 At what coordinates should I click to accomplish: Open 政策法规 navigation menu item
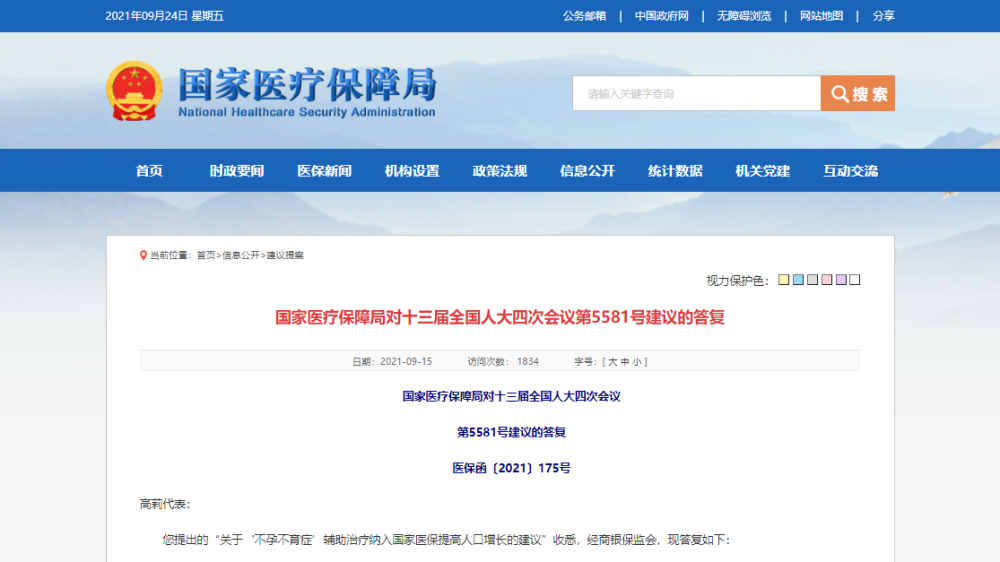[x=499, y=170]
